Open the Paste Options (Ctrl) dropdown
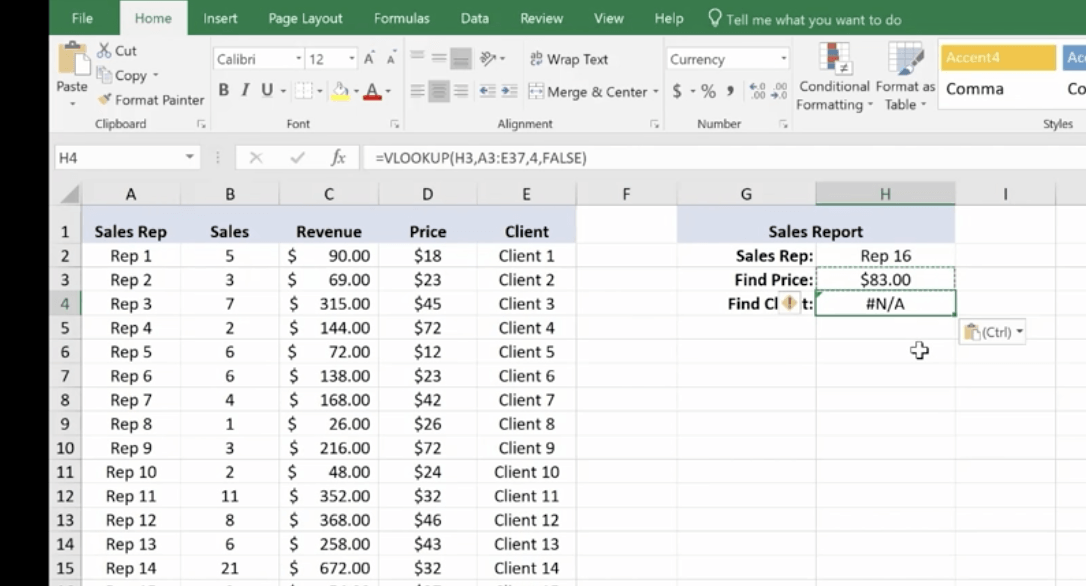Screen dimensions: 1086x586 pos(991,332)
